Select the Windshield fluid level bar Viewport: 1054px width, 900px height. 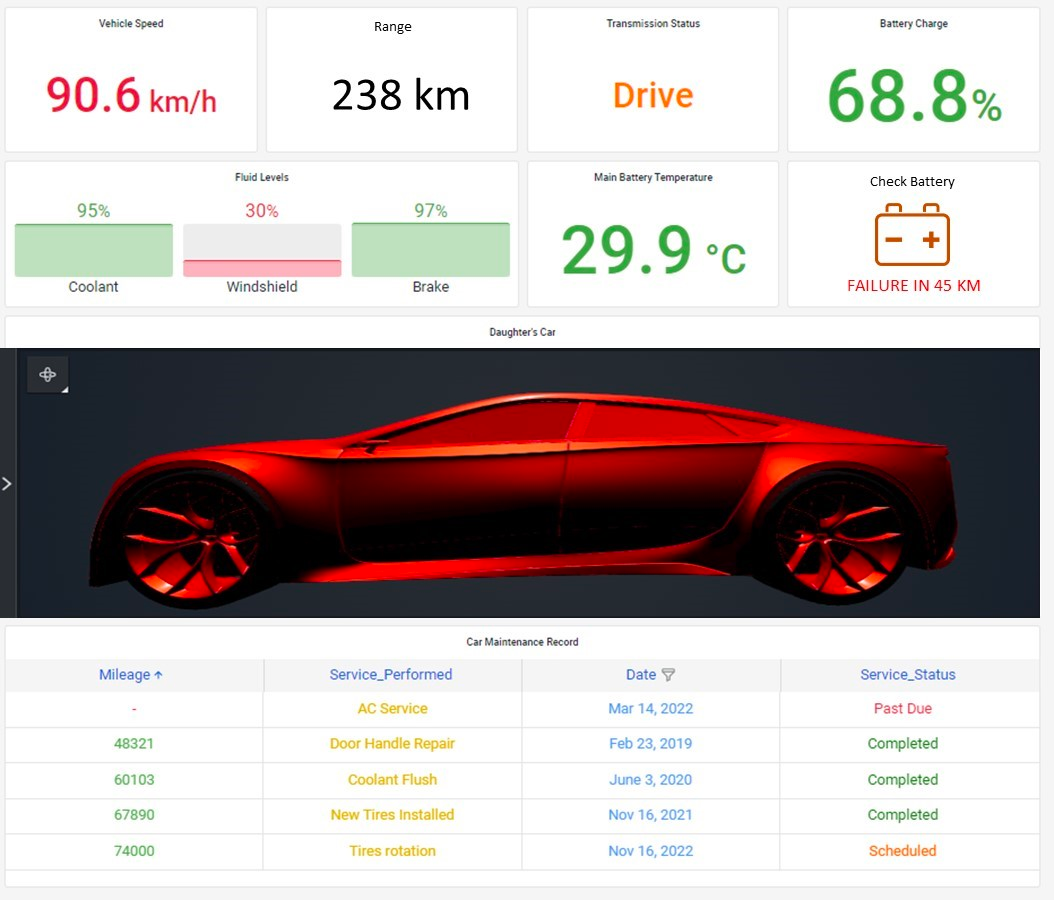pyautogui.click(x=262, y=250)
